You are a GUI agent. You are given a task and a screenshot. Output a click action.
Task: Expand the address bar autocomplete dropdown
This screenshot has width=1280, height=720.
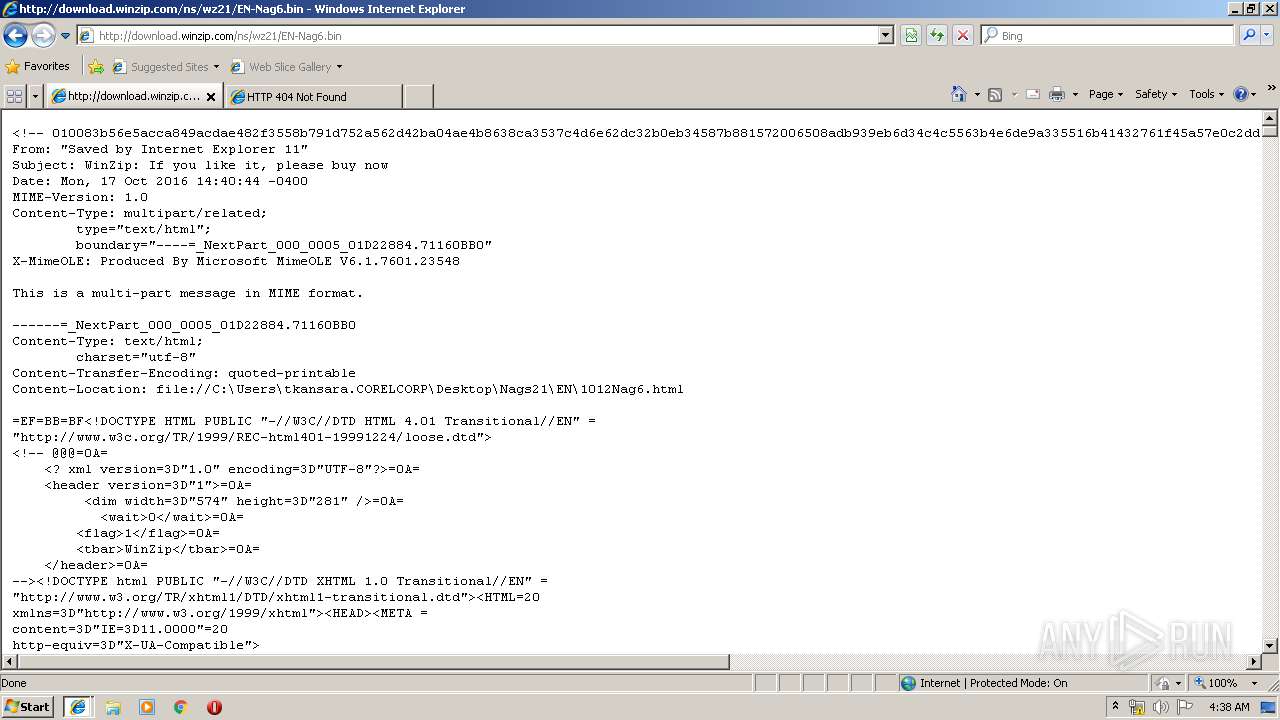[886, 36]
